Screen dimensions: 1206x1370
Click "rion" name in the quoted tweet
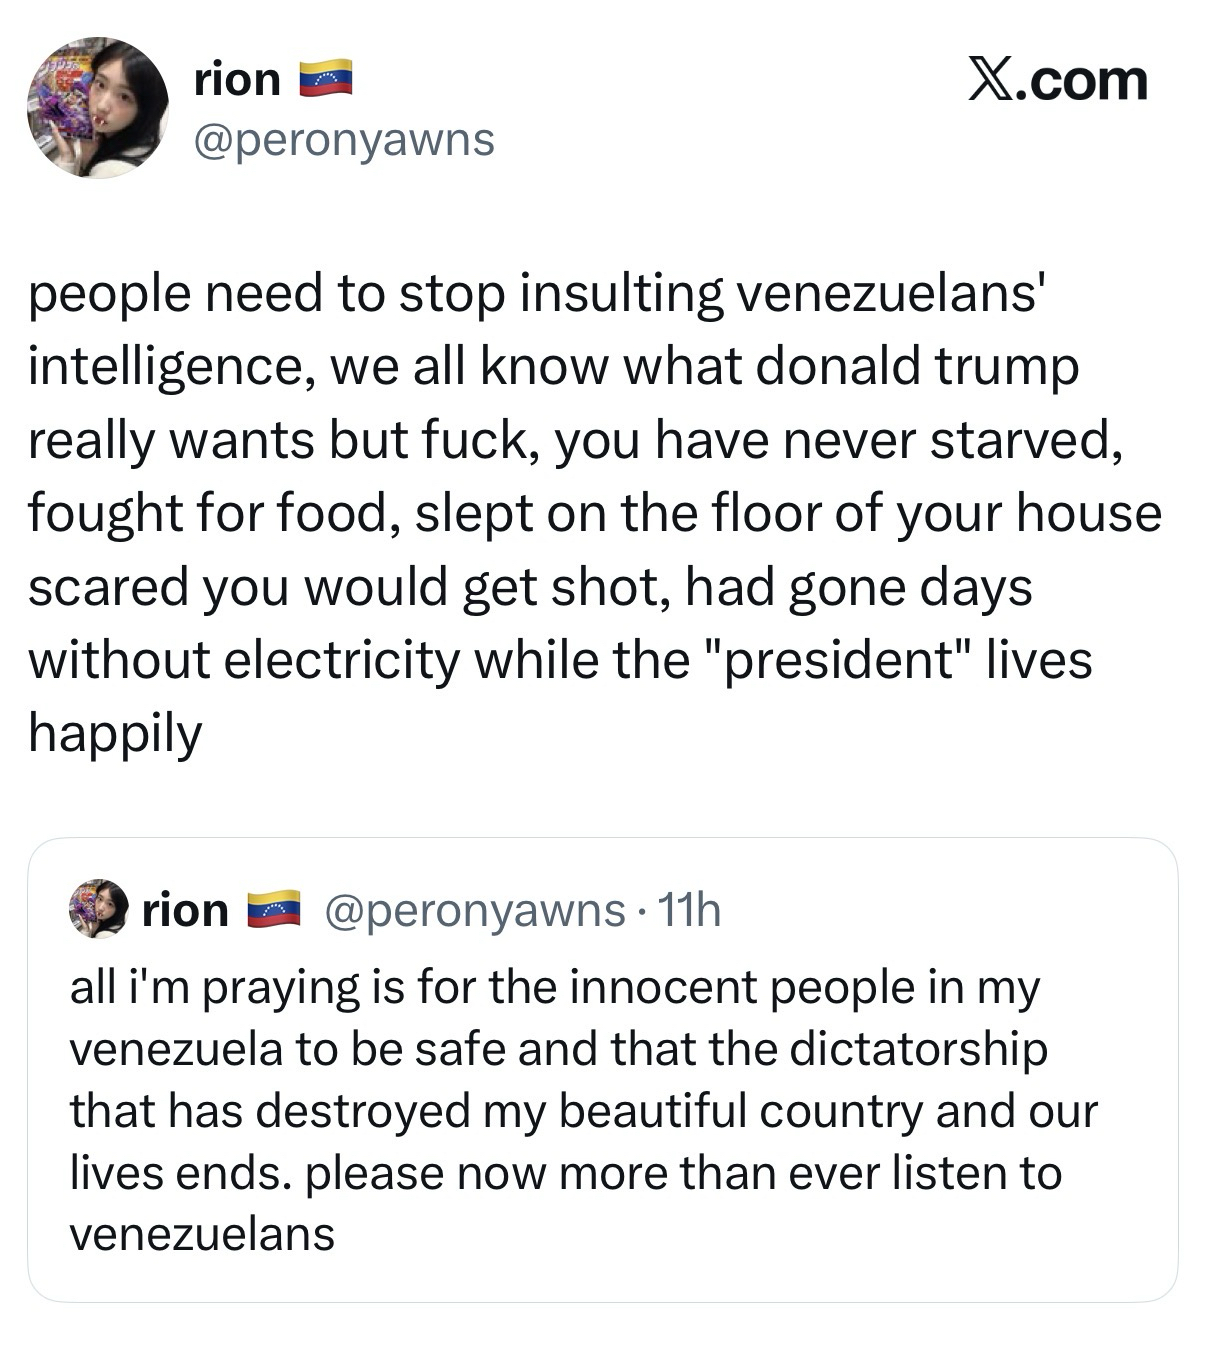[x=186, y=910]
